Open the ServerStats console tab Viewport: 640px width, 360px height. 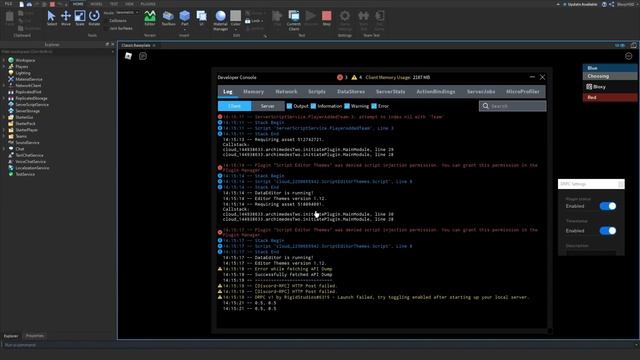click(x=391, y=92)
